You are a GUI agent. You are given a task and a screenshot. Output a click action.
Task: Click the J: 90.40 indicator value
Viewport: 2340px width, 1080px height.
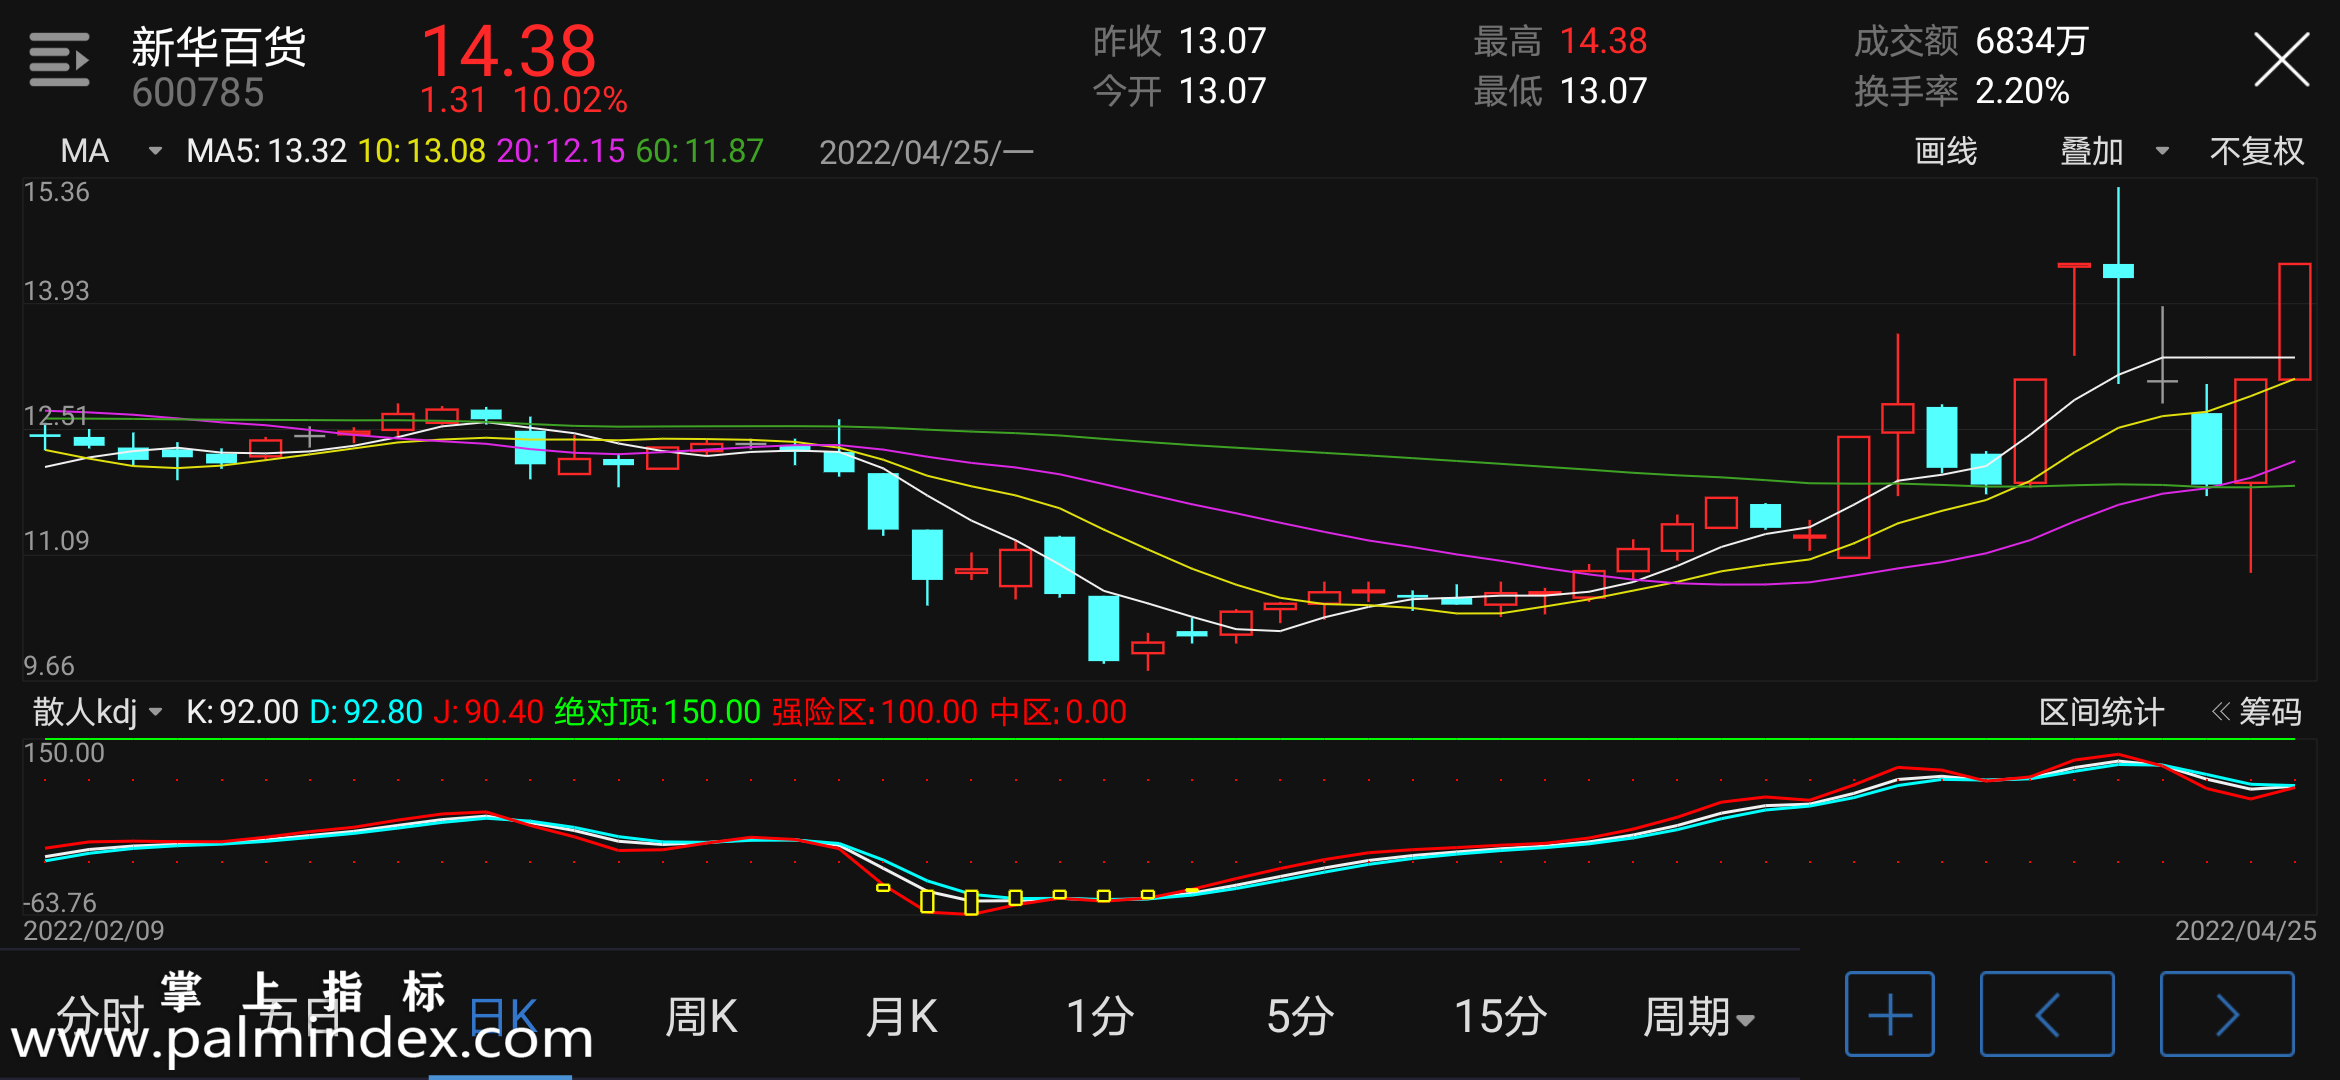[x=488, y=712]
